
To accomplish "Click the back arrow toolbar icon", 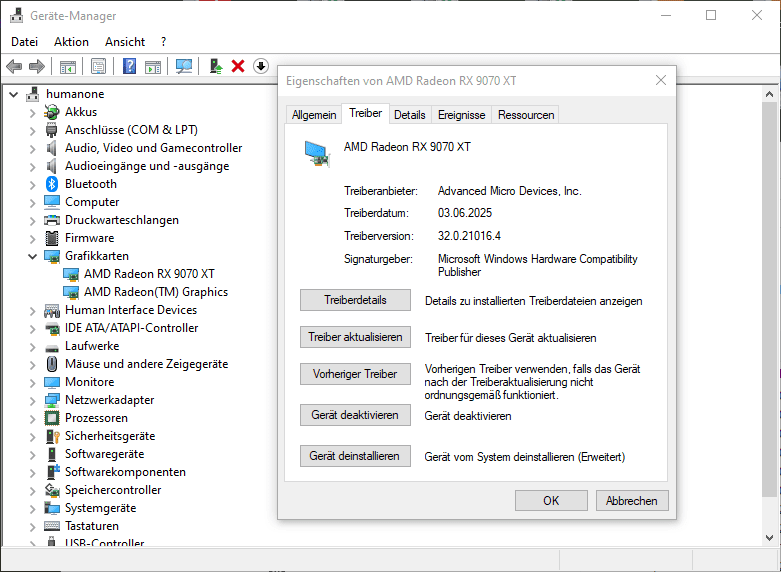I will pos(14,66).
